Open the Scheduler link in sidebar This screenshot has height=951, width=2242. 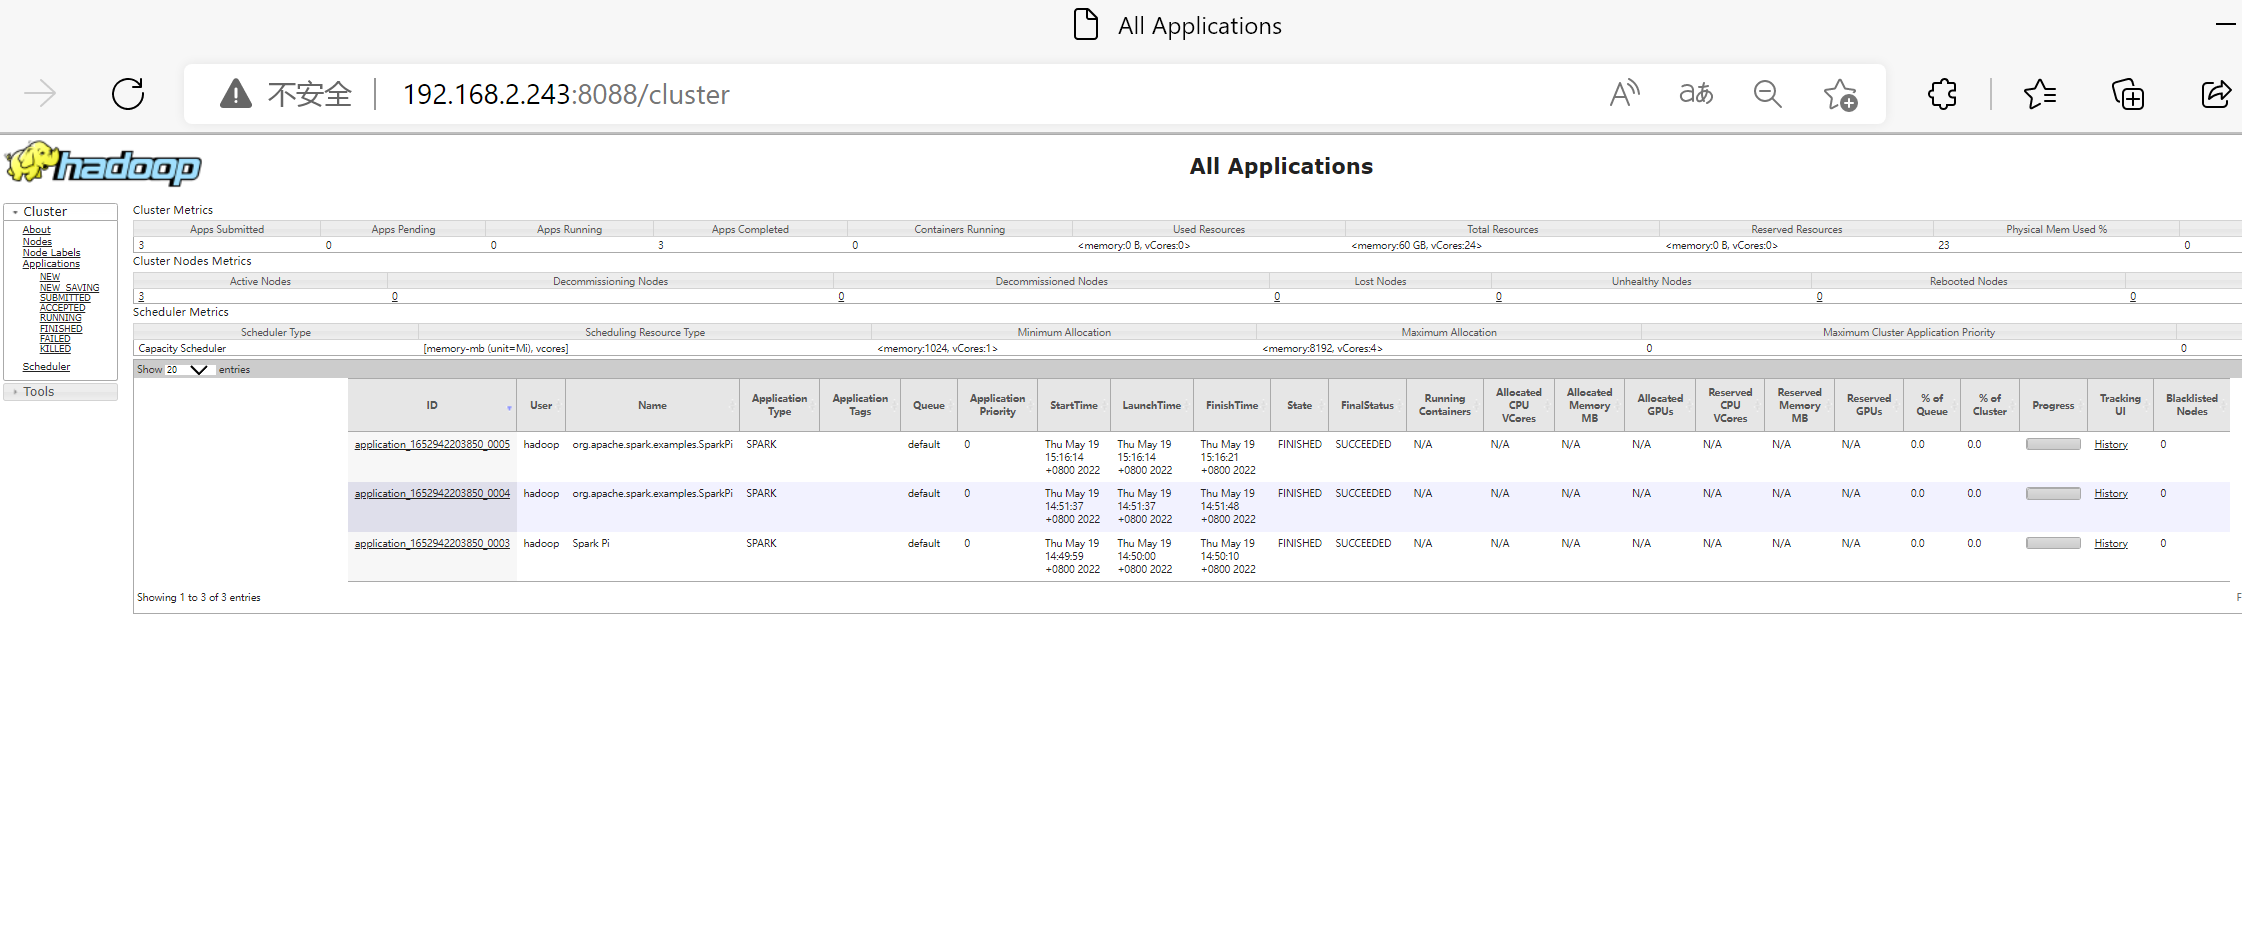46,367
